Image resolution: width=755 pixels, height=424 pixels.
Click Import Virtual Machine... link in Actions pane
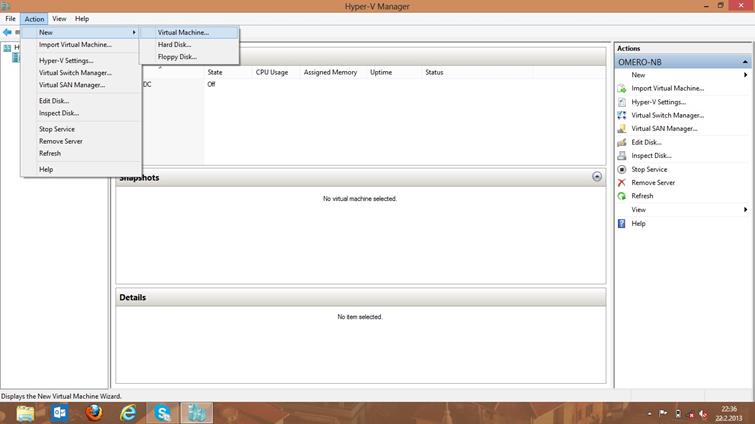point(667,89)
